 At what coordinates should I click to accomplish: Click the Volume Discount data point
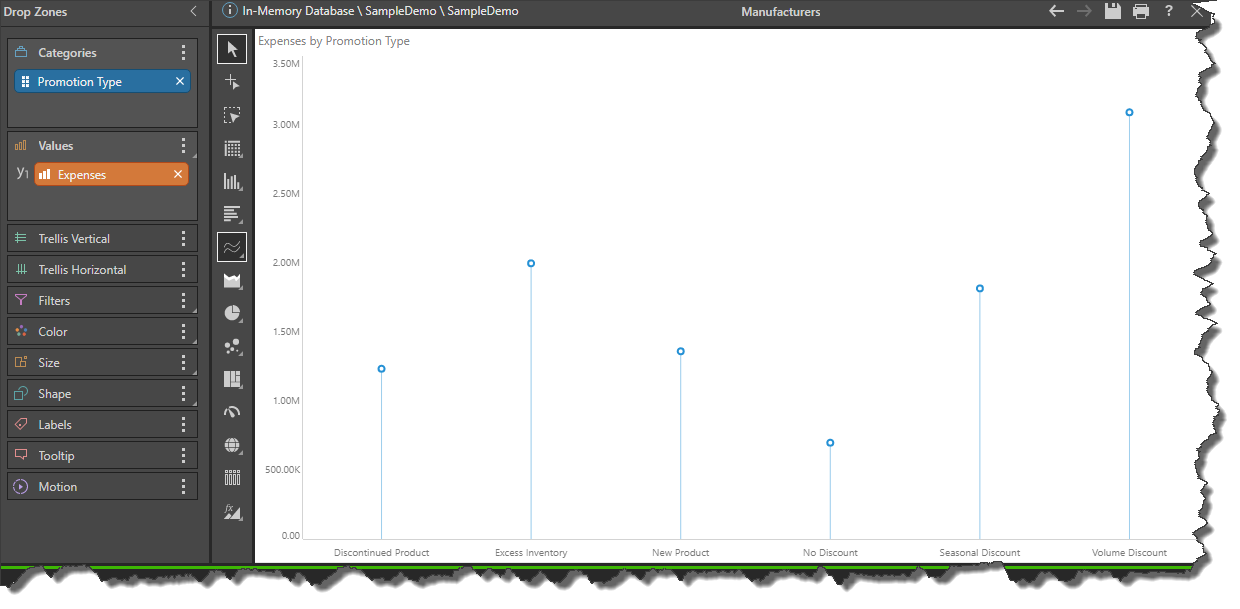tap(1129, 112)
